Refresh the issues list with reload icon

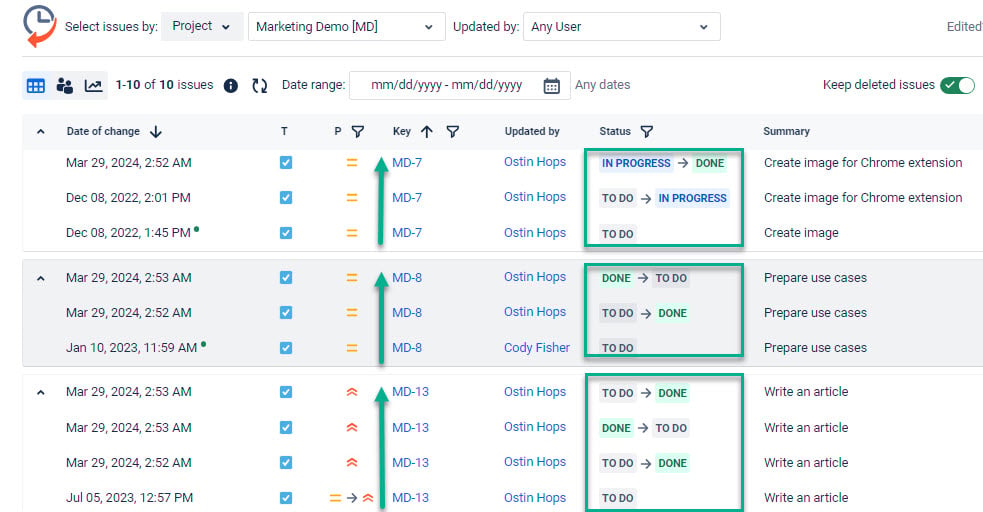(x=260, y=86)
